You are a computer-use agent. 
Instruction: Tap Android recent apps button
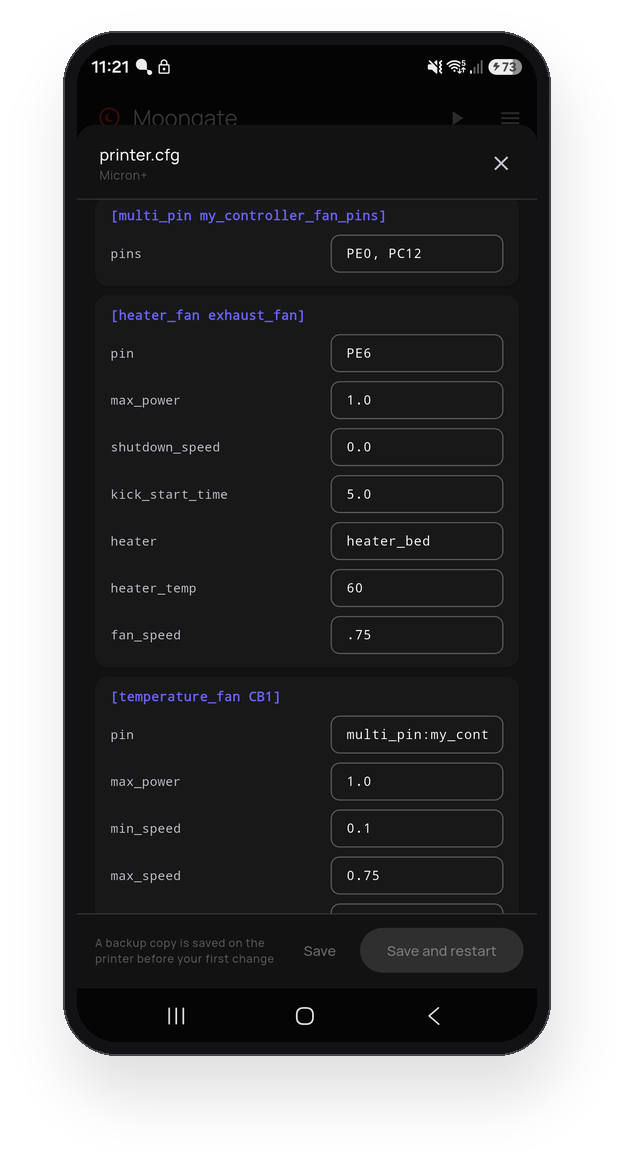coord(176,1016)
